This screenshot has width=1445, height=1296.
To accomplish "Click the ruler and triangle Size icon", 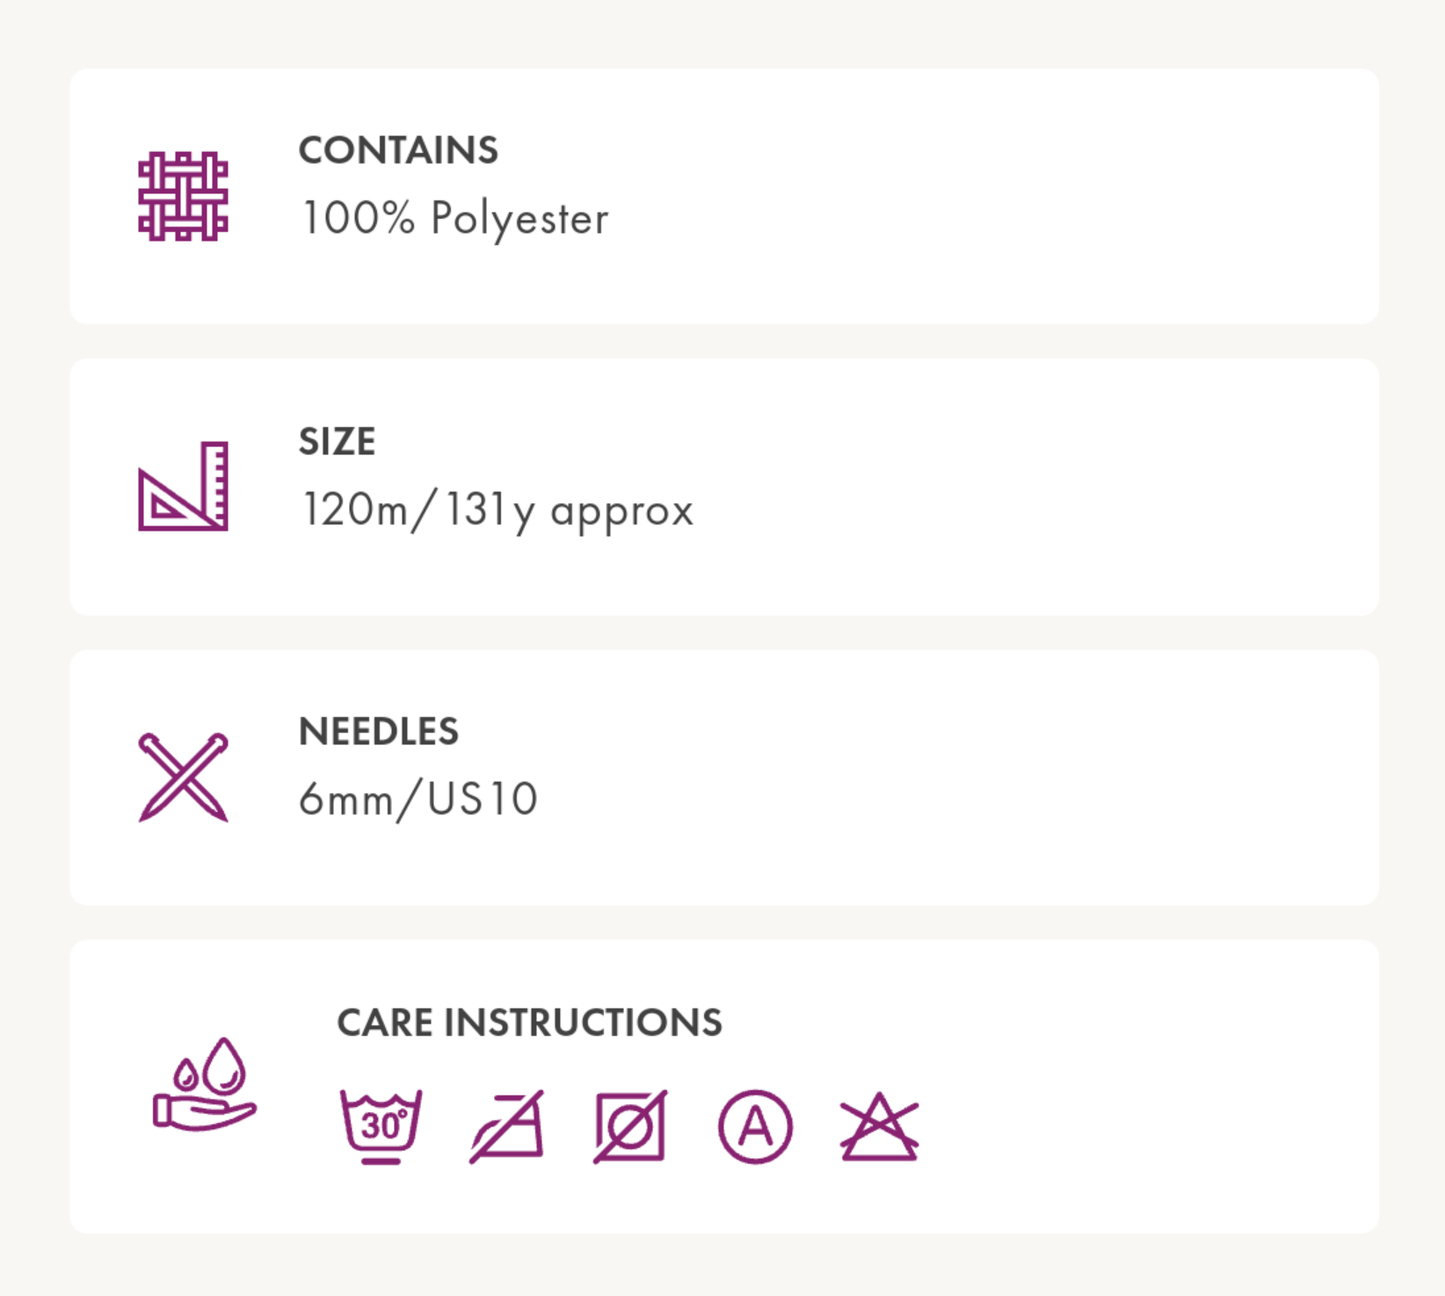I will point(183,486).
